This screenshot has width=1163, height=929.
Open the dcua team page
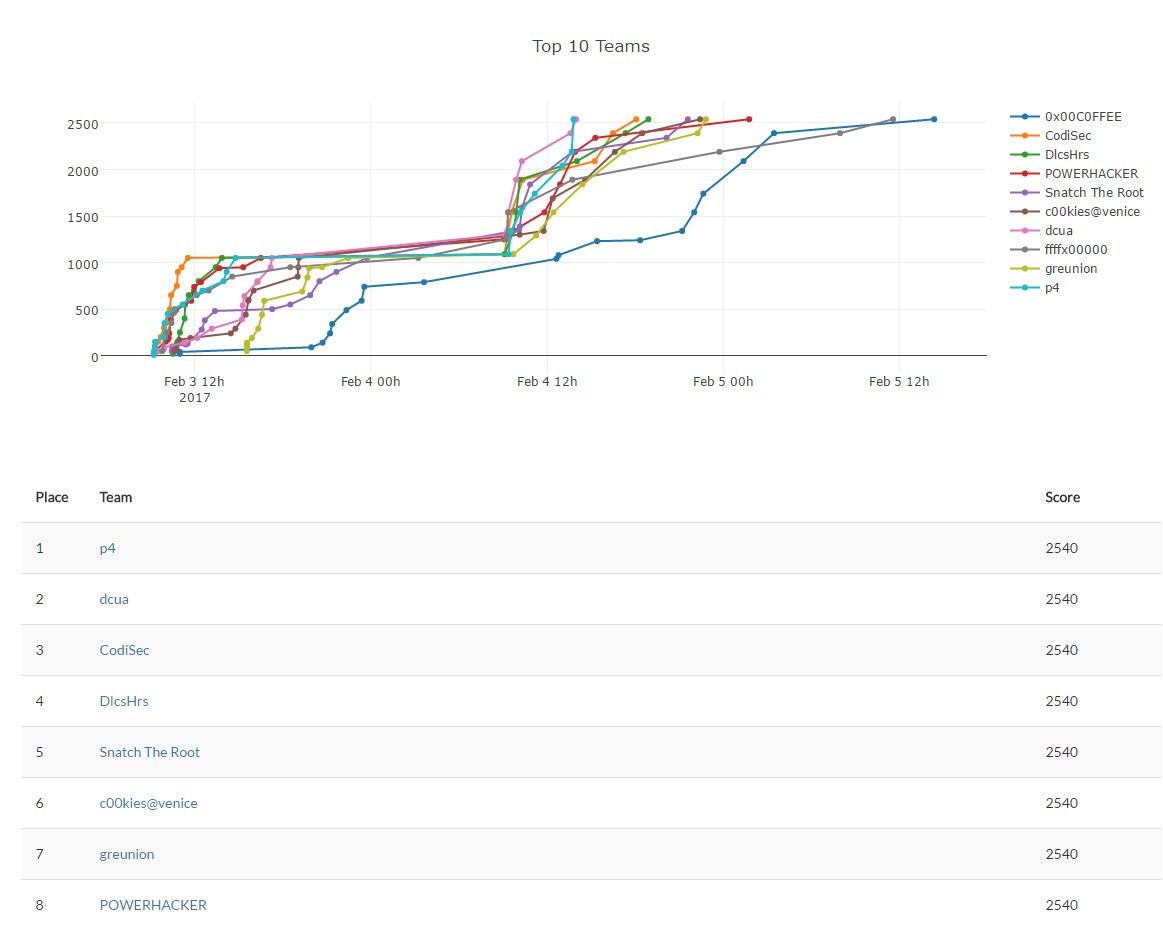click(x=113, y=599)
